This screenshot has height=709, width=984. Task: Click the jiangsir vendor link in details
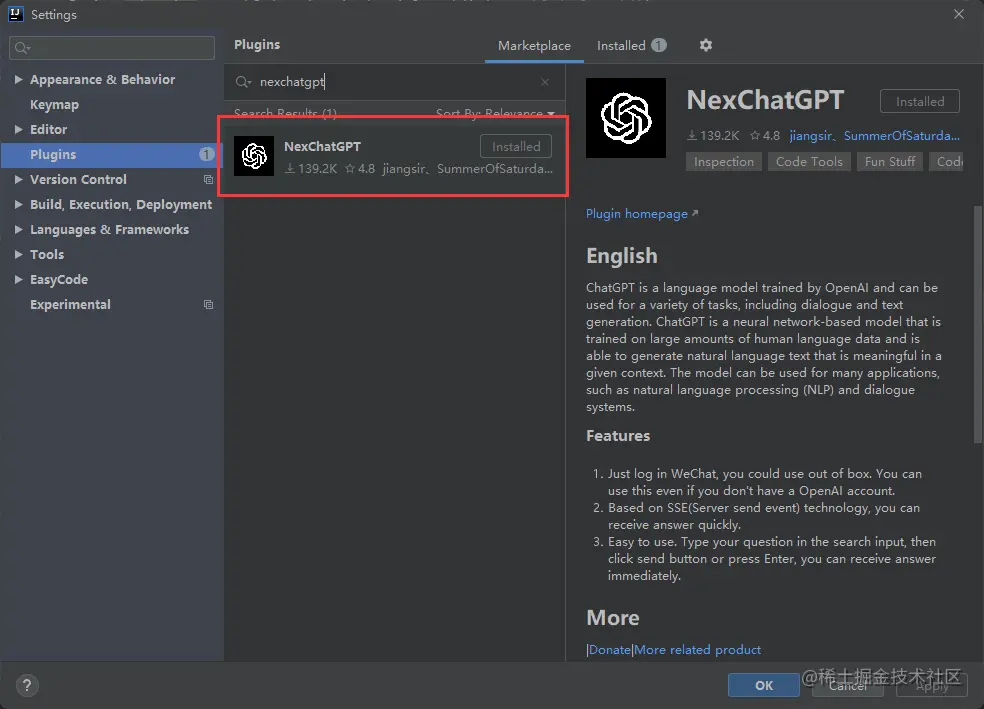[x=810, y=136]
